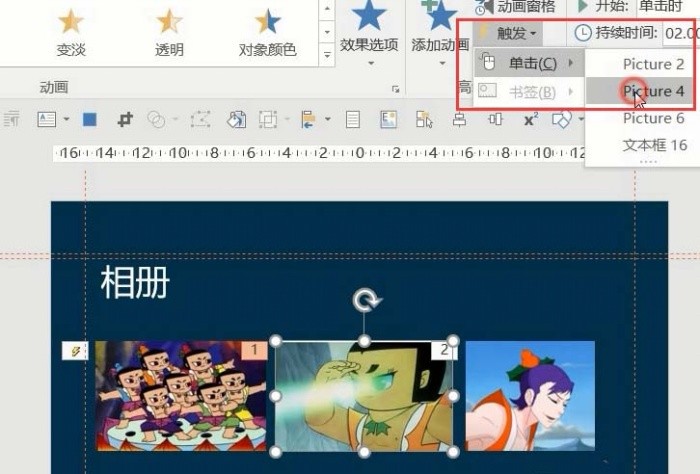
Task: Apply the 对象颜色 animation effect
Action: (267, 33)
